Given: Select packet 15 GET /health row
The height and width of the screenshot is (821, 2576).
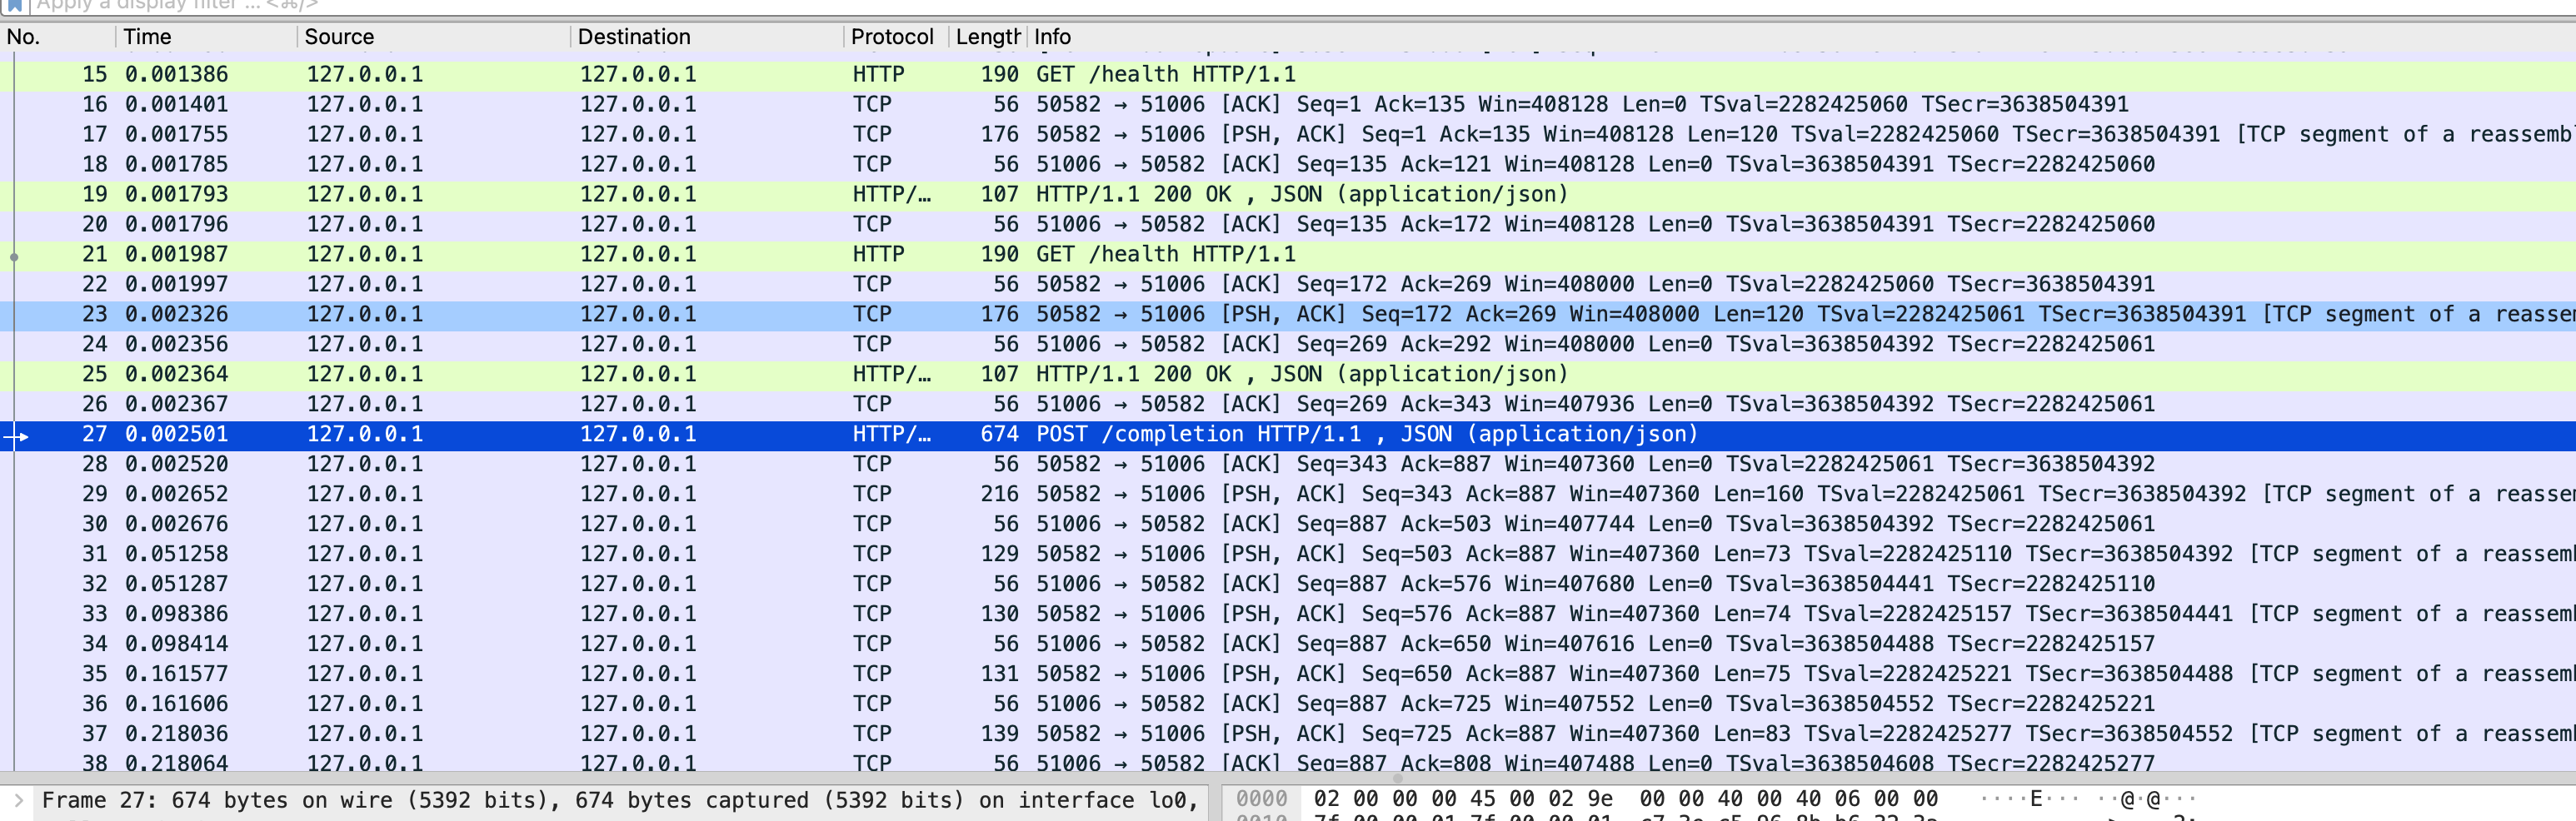Looking at the screenshot, I should click(x=1288, y=75).
